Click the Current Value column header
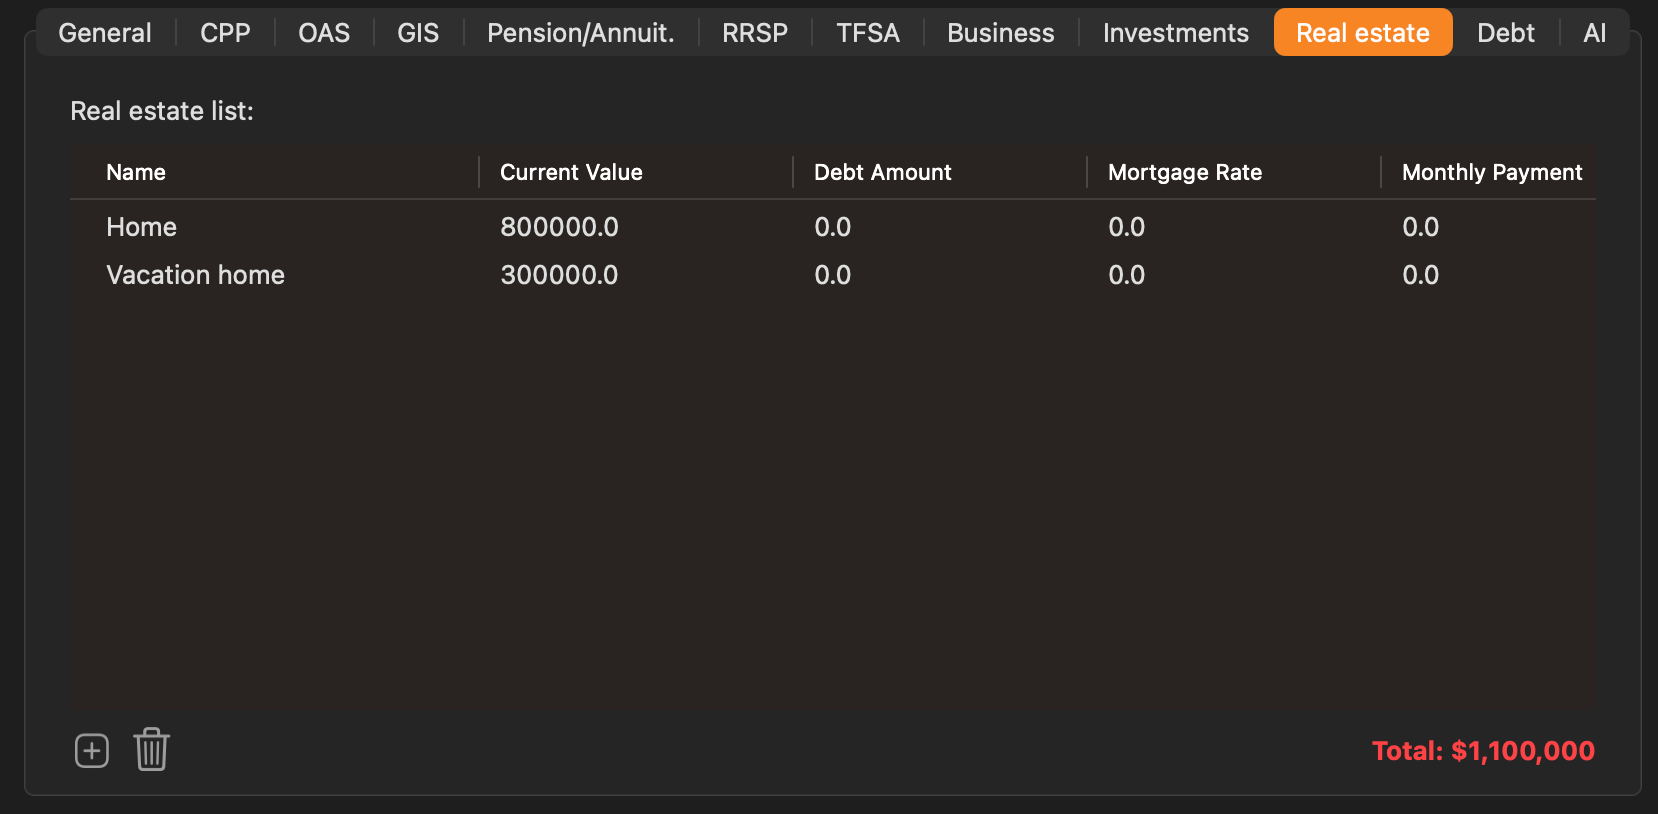1658x814 pixels. click(571, 172)
